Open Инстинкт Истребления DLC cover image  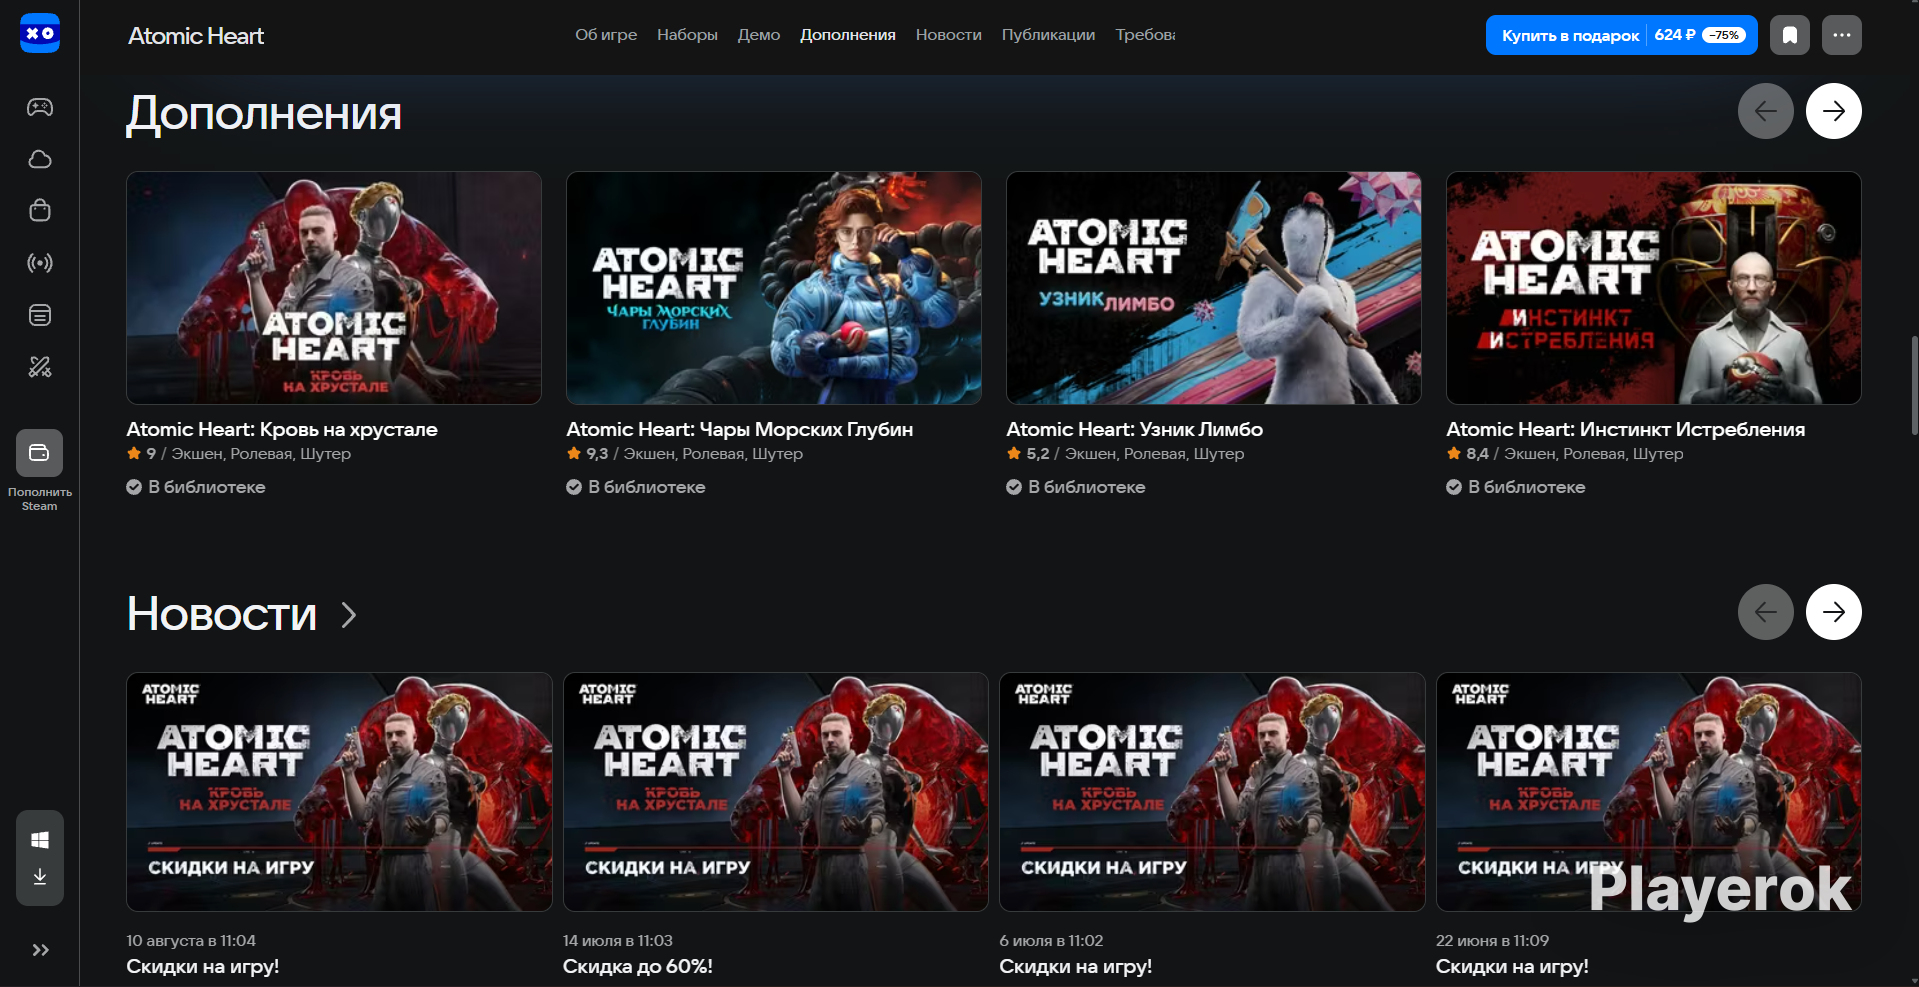pyautogui.click(x=1654, y=288)
